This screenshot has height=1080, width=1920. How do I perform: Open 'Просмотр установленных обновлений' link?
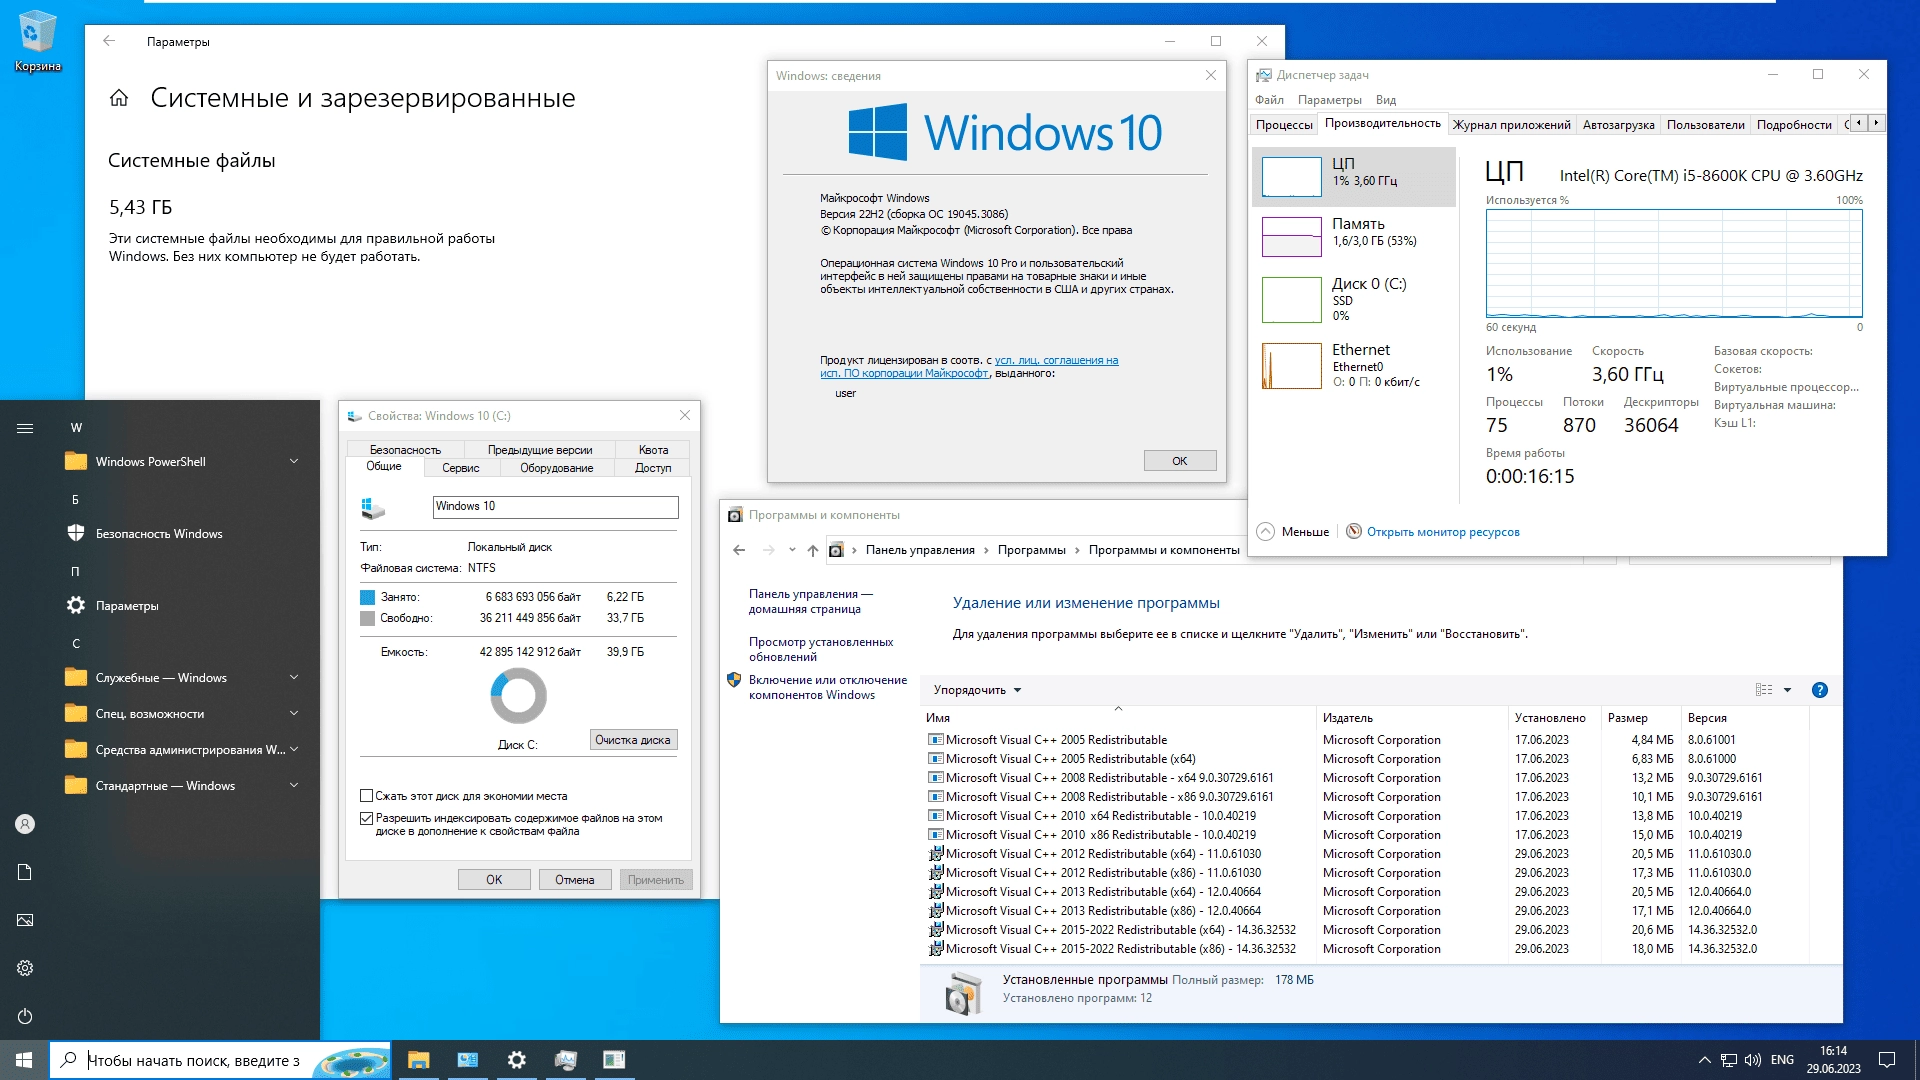821,649
